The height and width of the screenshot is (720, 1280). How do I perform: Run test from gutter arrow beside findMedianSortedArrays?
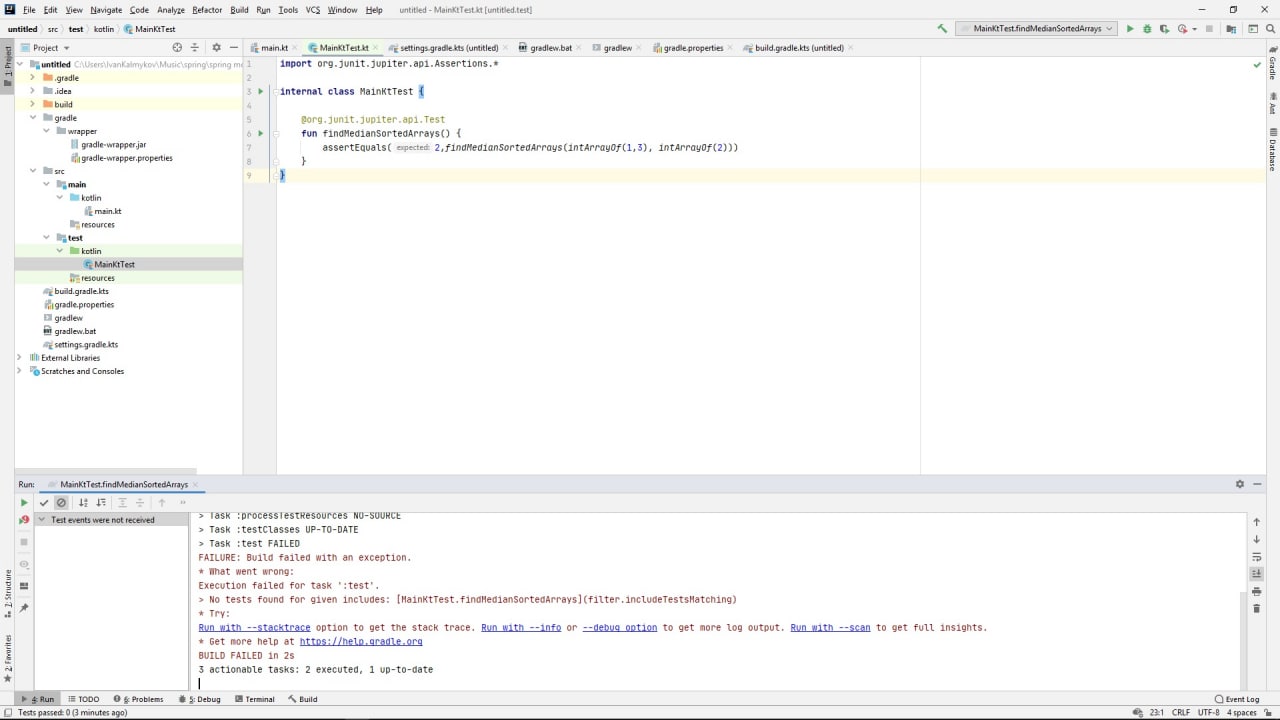pos(261,133)
